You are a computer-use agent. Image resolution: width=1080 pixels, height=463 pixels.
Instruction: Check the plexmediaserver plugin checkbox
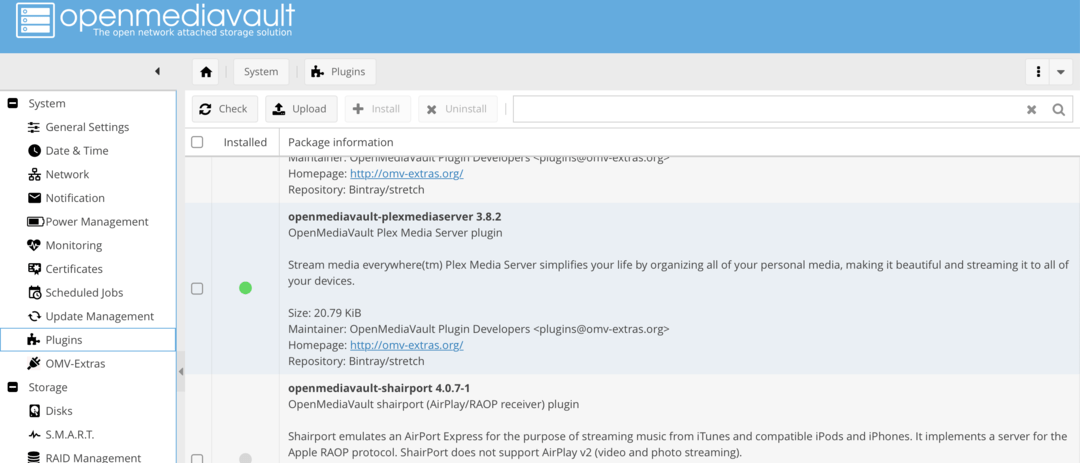197,289
